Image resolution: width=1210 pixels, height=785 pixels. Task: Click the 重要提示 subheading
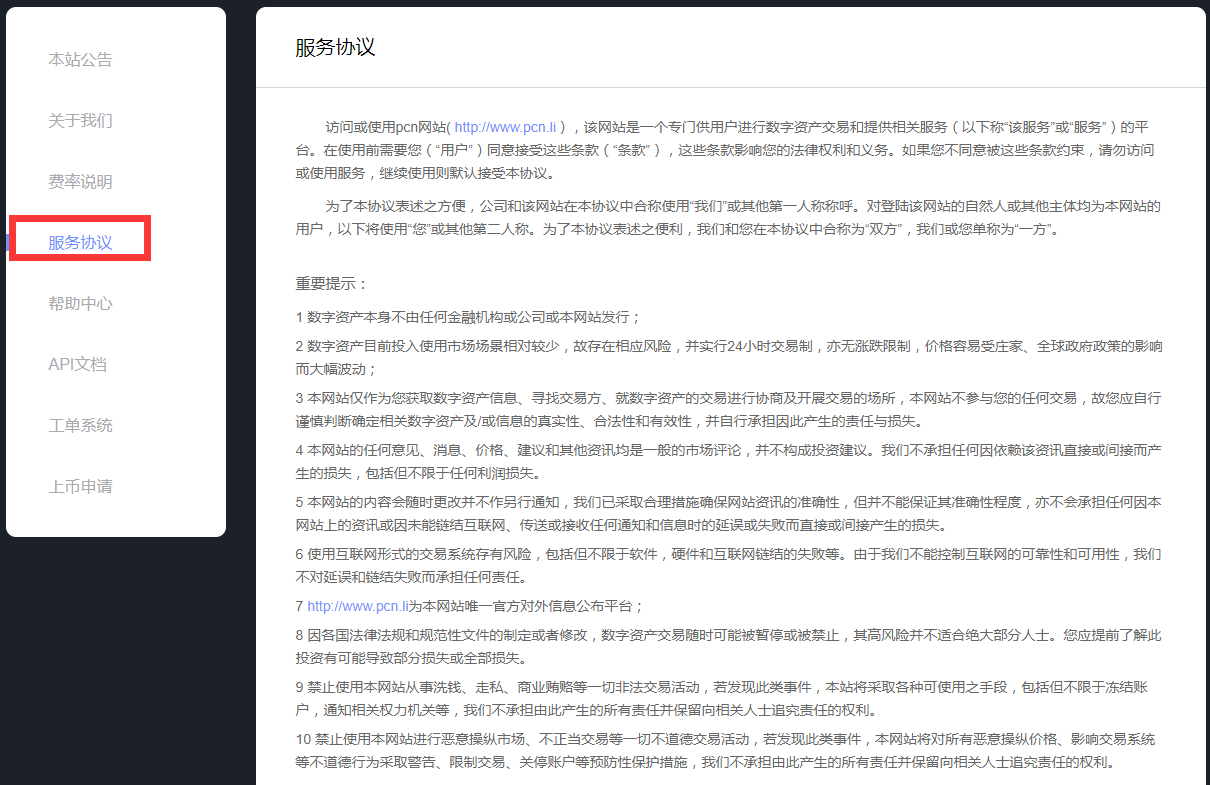coord(332,284)
